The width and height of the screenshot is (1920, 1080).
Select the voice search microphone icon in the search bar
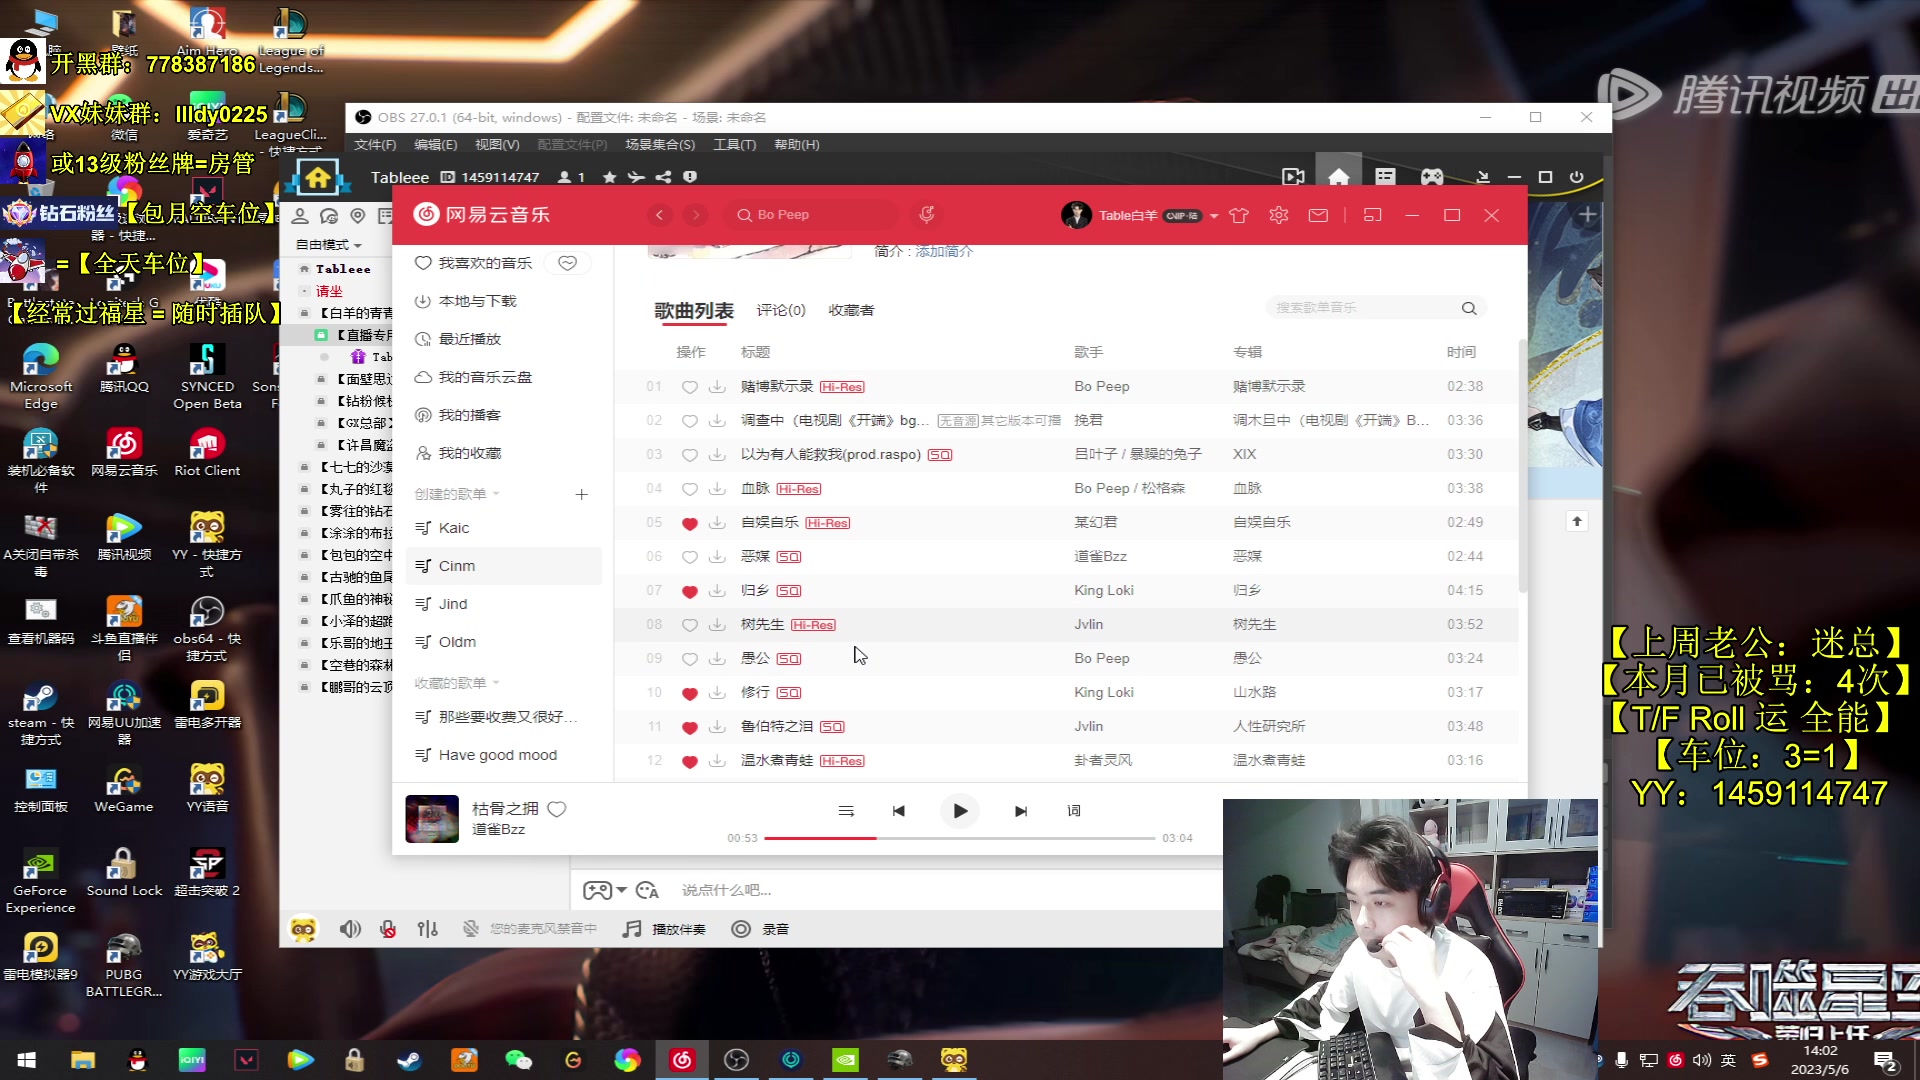click(926, 214)
